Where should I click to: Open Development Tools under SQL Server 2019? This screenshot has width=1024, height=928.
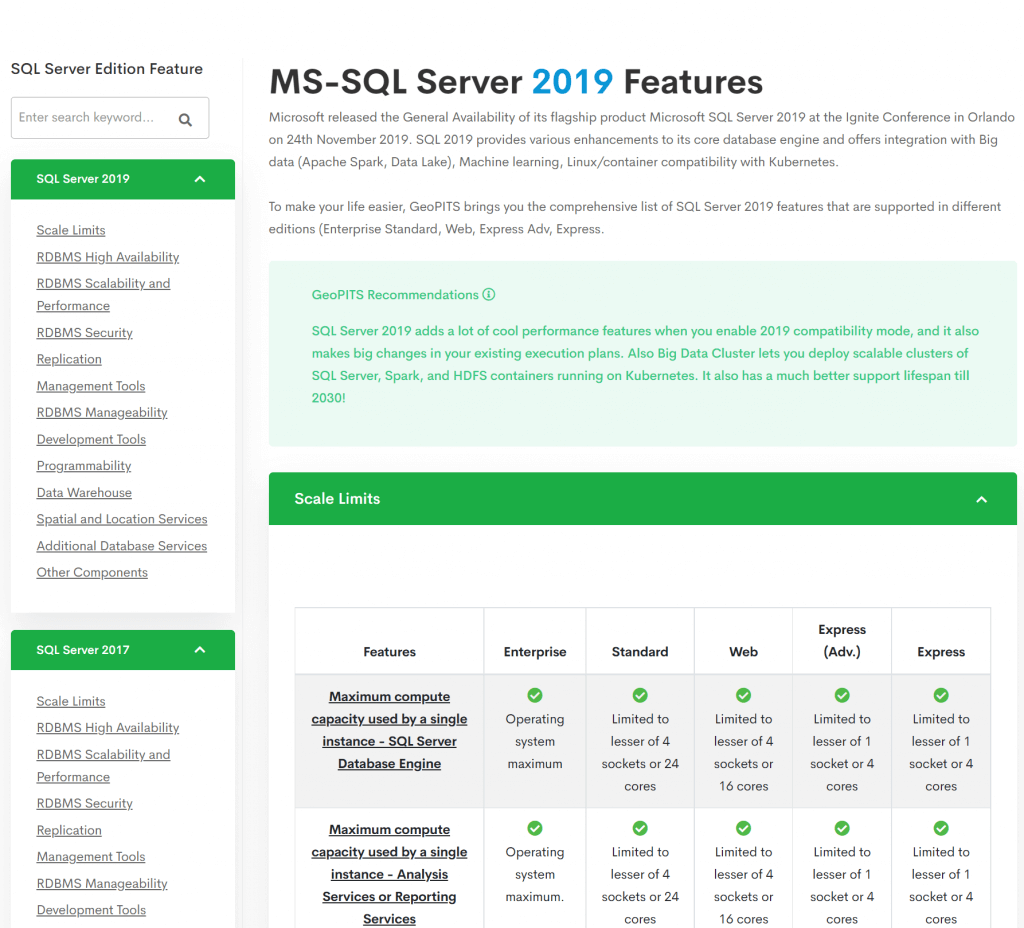tap(91, 440)
